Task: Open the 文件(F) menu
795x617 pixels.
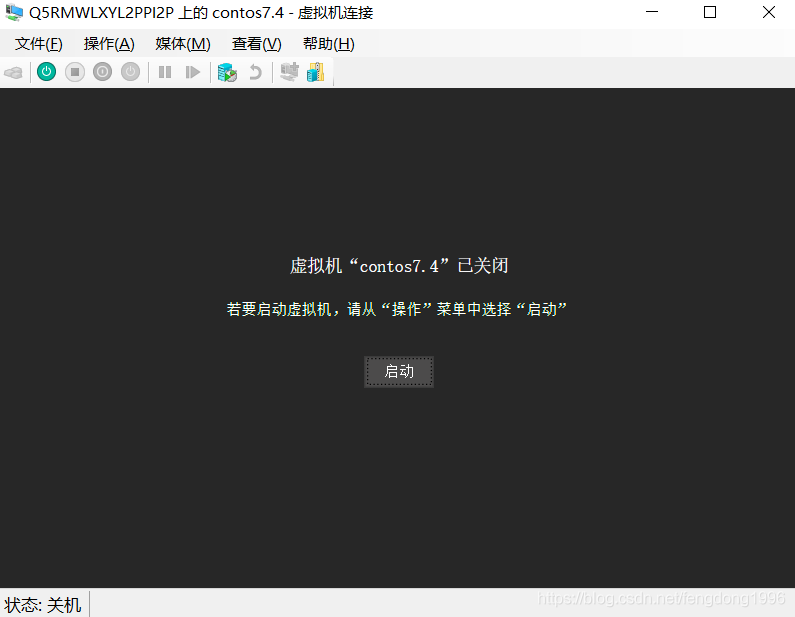Action: pos(39,44)
